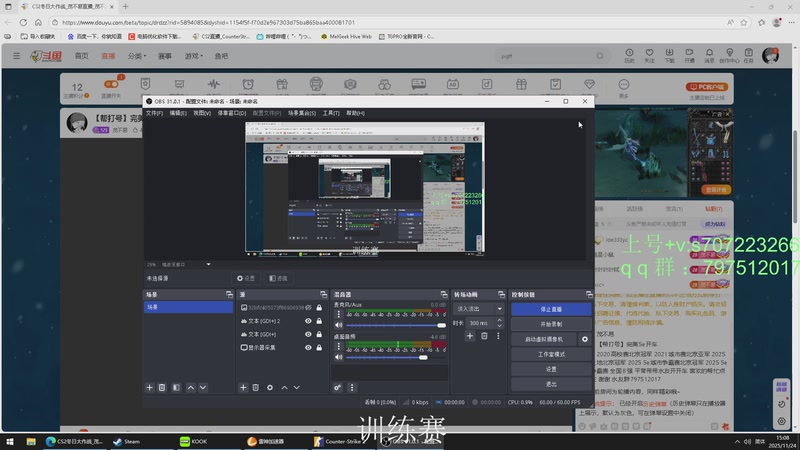Open preview scaling dropdown below preview
Viewport: 800px width, 450px height.
click(208, 264)
